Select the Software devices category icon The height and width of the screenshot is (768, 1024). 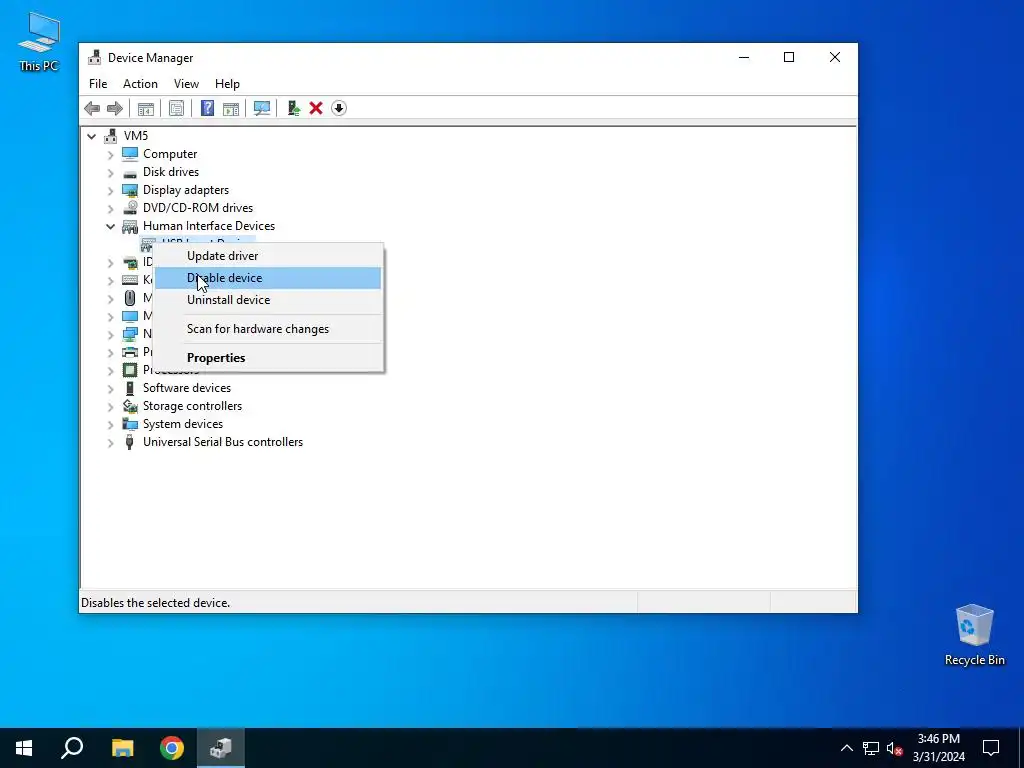[130, 388]
